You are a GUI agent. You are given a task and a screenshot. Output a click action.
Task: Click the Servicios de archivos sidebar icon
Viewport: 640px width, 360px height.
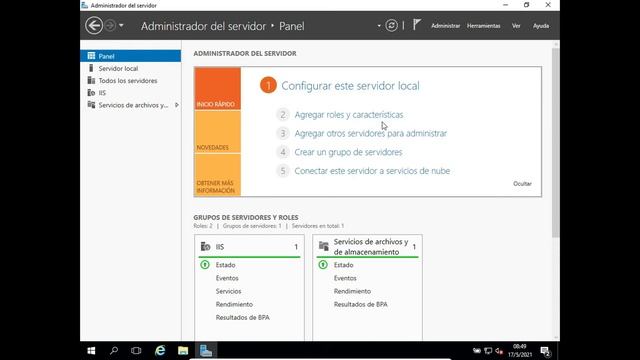coord(91,105)
